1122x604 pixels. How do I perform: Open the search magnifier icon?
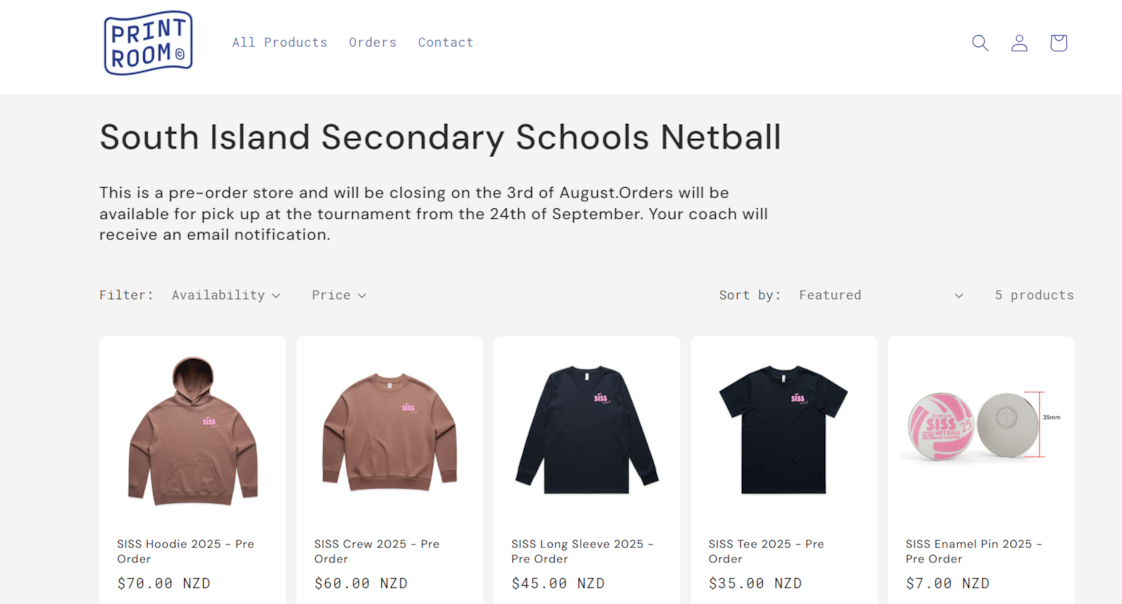[980, 43]
